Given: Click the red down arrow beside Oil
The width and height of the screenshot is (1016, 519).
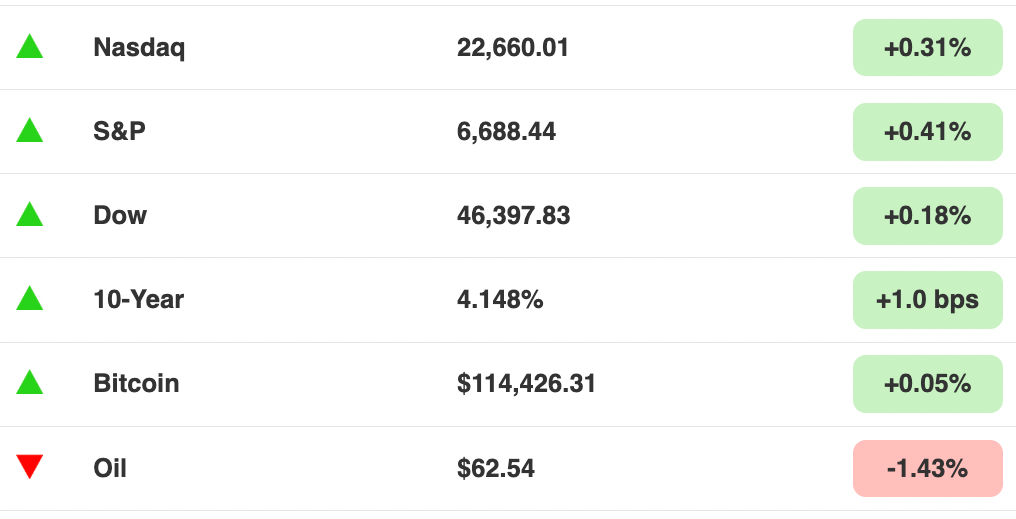Looking at the screenshot, I should pos(30,467).
